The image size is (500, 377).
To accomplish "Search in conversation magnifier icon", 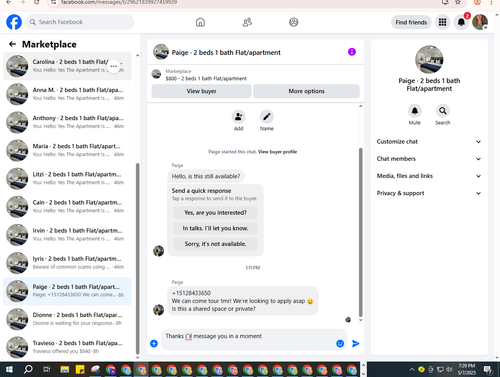I will pos(443,111).
